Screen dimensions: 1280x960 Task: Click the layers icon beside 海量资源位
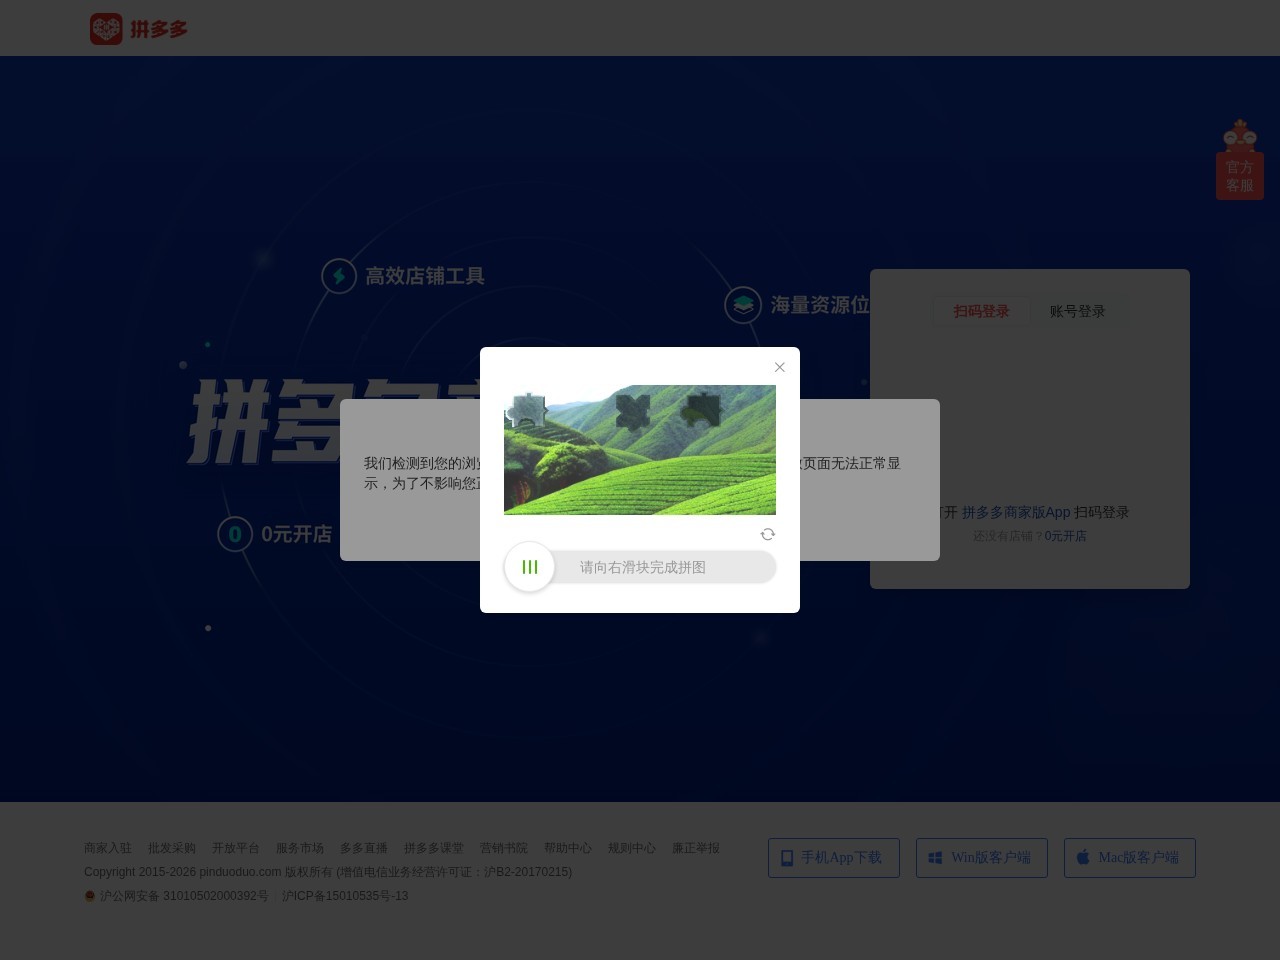coord(742,305)
